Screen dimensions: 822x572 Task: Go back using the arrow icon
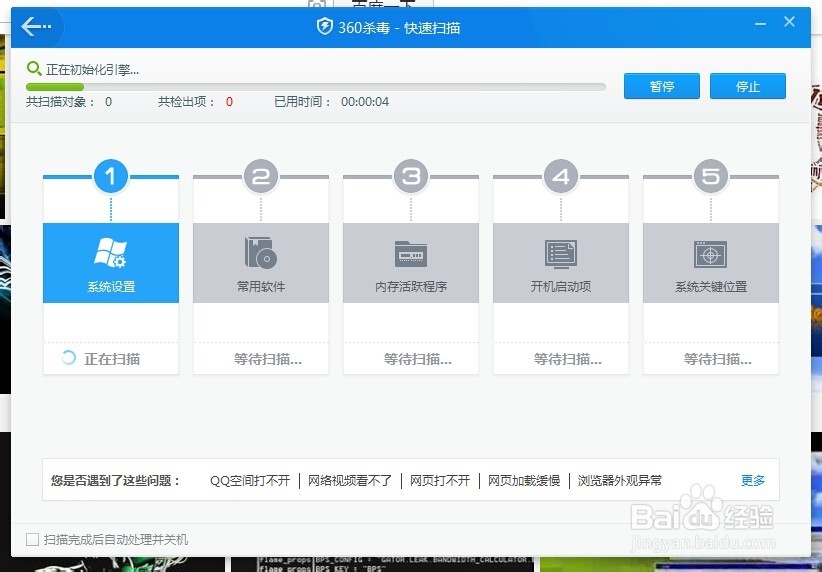[x=36, y=26]
